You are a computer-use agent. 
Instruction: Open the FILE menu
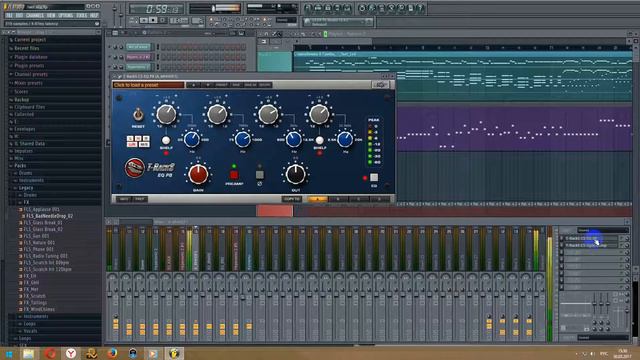pos(9,16)
